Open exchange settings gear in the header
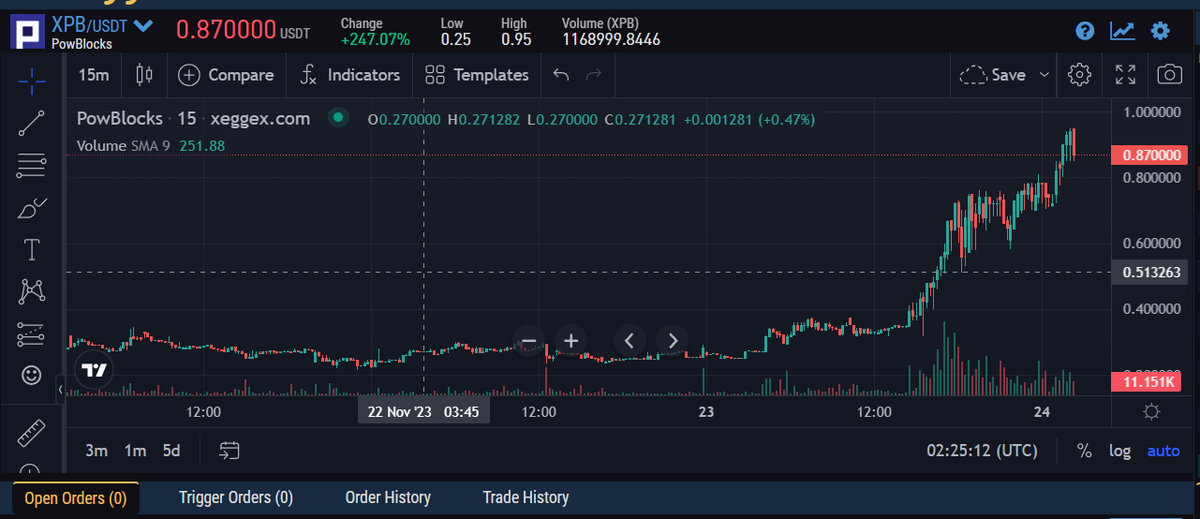 (1160, 31)
